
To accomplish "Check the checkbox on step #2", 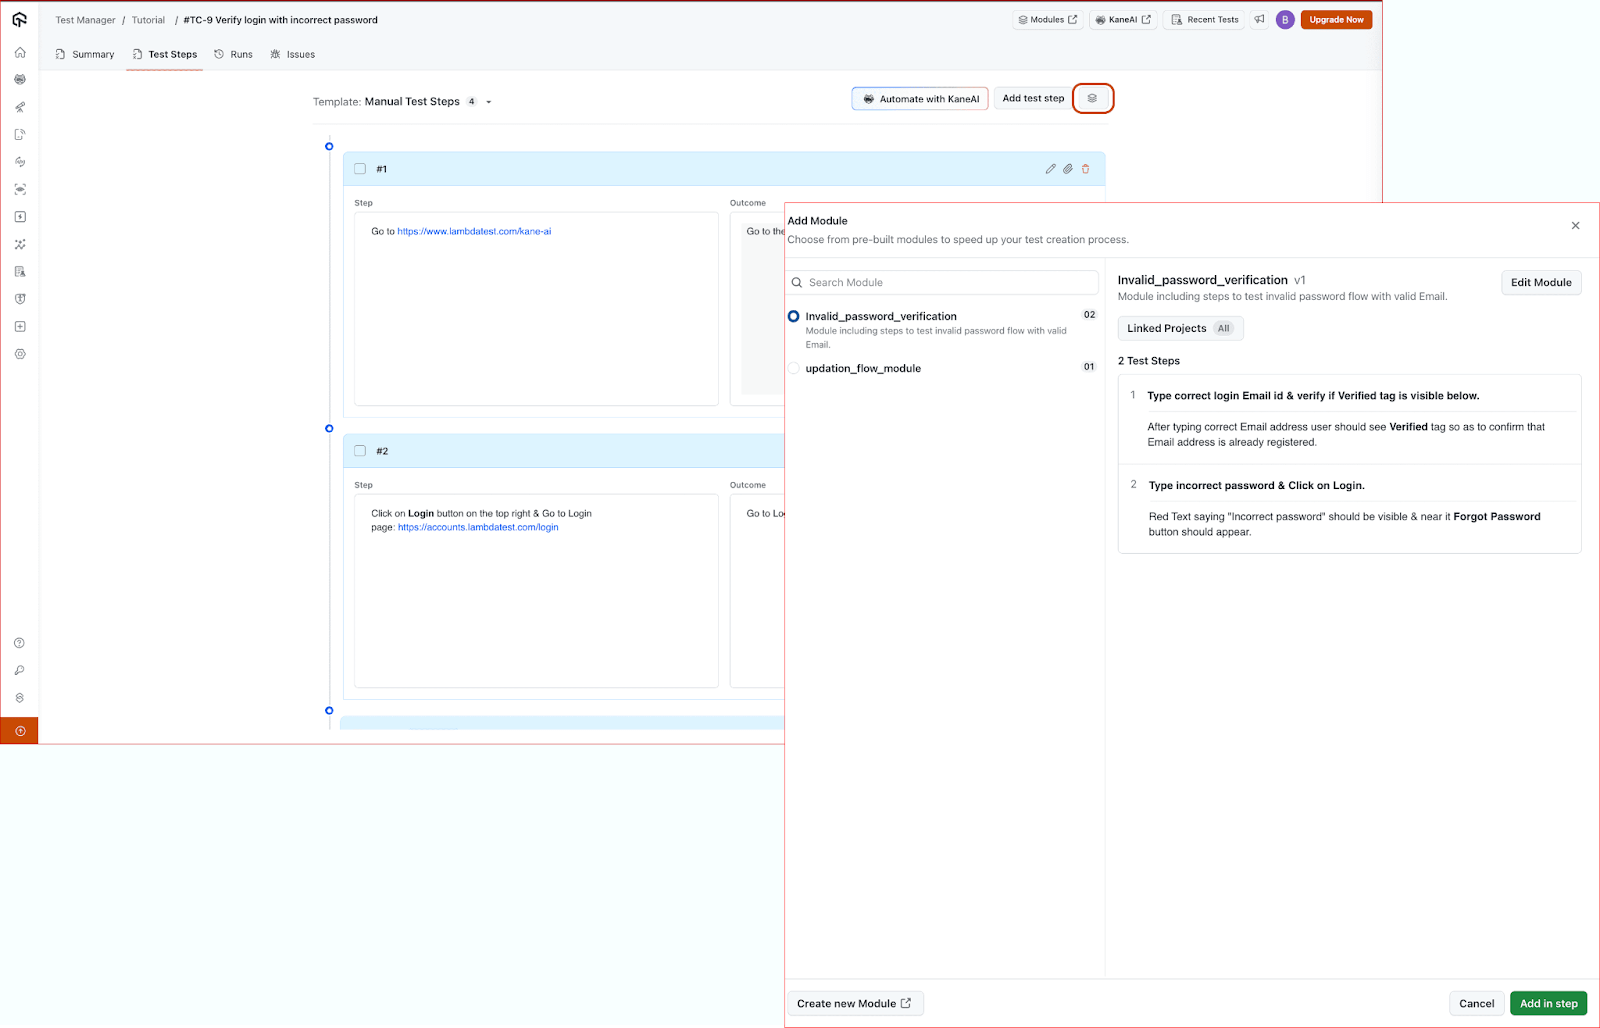I will (x=360, y=450).
